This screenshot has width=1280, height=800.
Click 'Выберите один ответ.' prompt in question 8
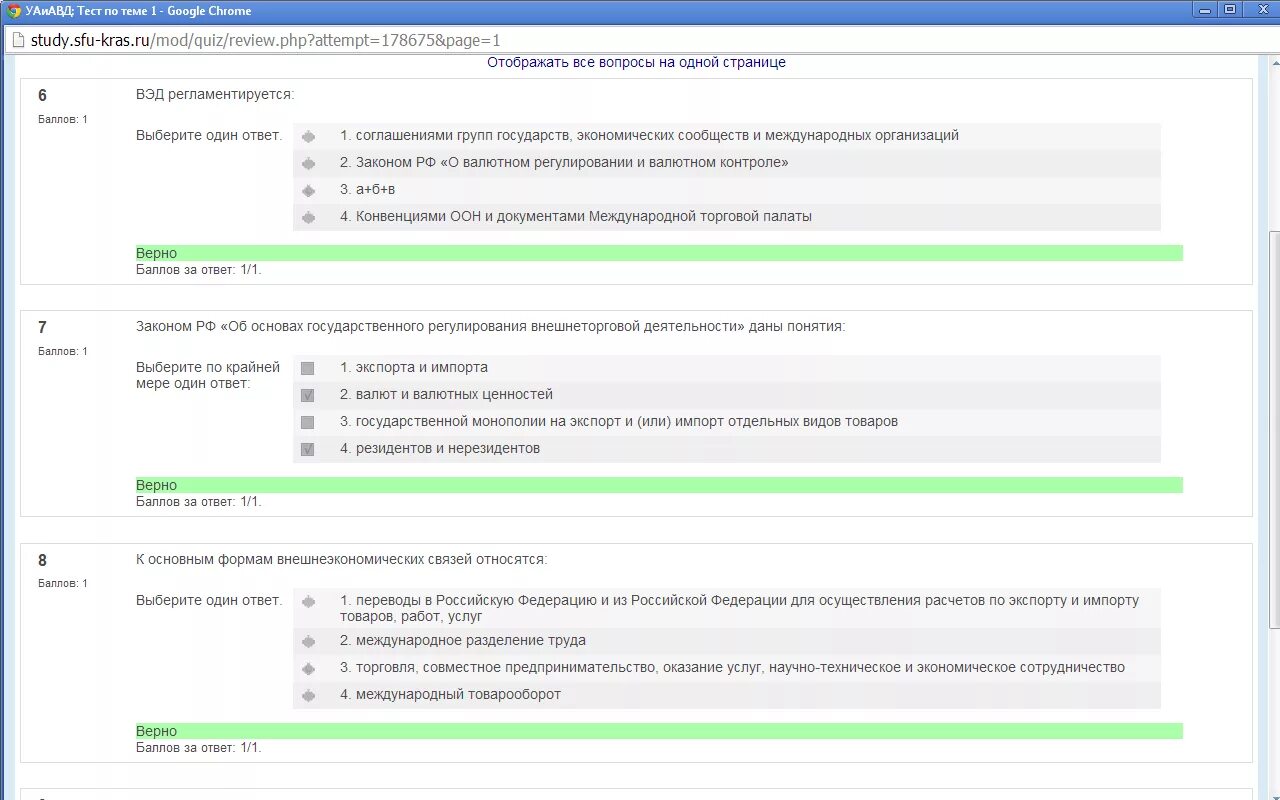pos(209,600)
